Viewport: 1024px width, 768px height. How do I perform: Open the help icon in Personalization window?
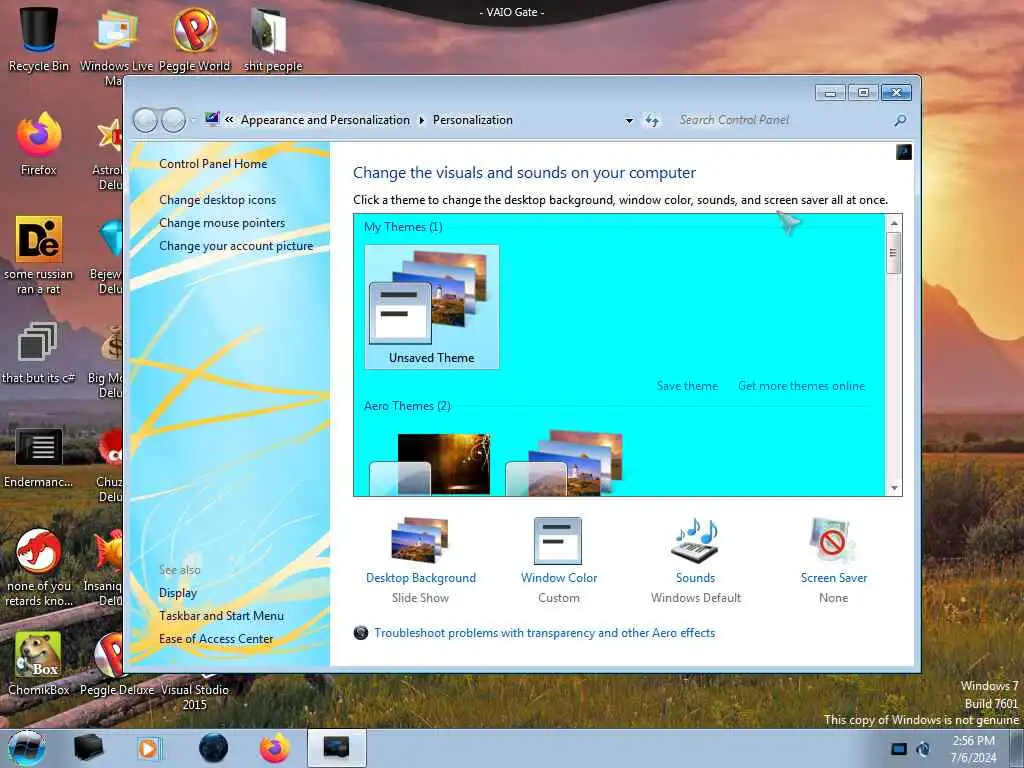pyautogui.click(x=904, y=152)
